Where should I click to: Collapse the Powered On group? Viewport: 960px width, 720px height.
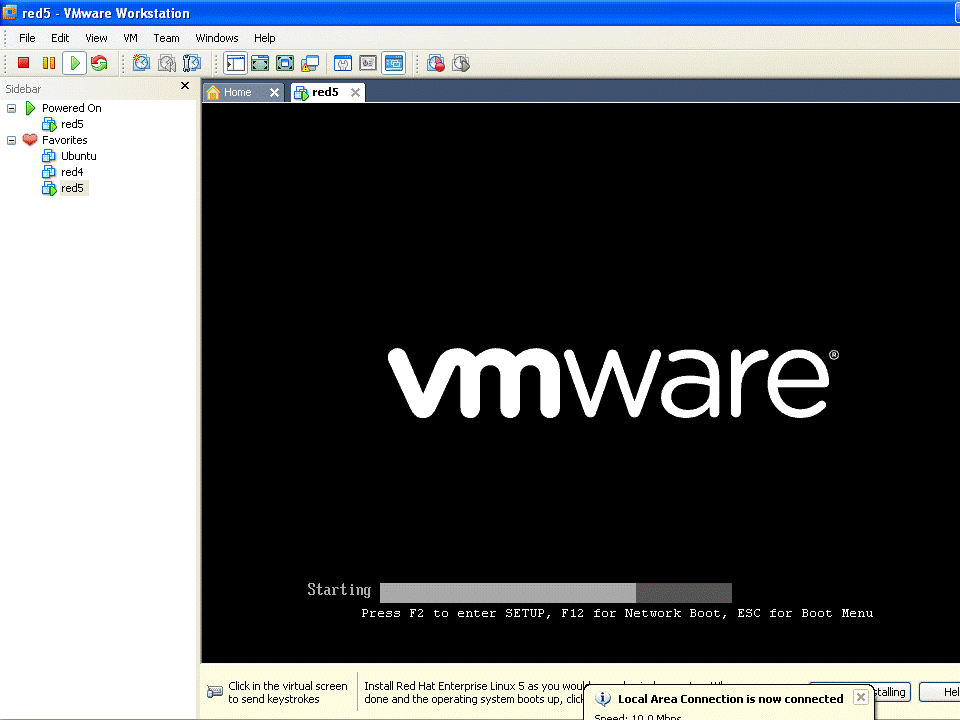pyautogui.click(x=11, y=108)
